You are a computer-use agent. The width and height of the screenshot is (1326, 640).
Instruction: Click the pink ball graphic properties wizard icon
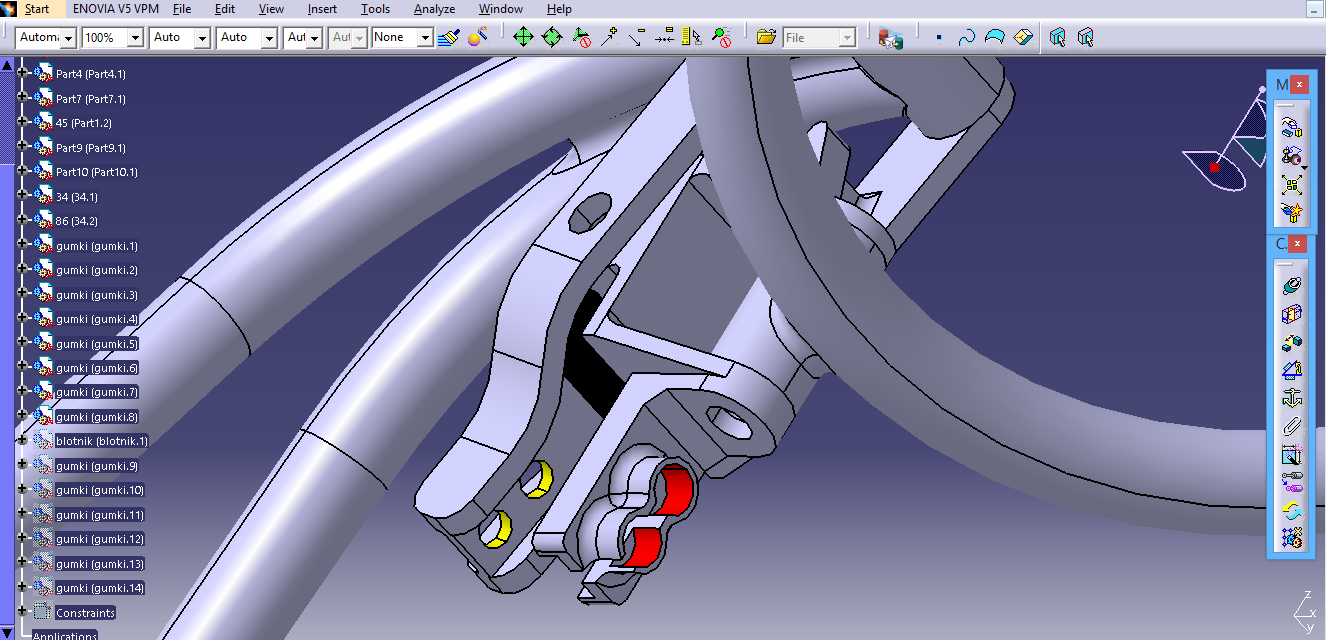[x=477, y=37]
